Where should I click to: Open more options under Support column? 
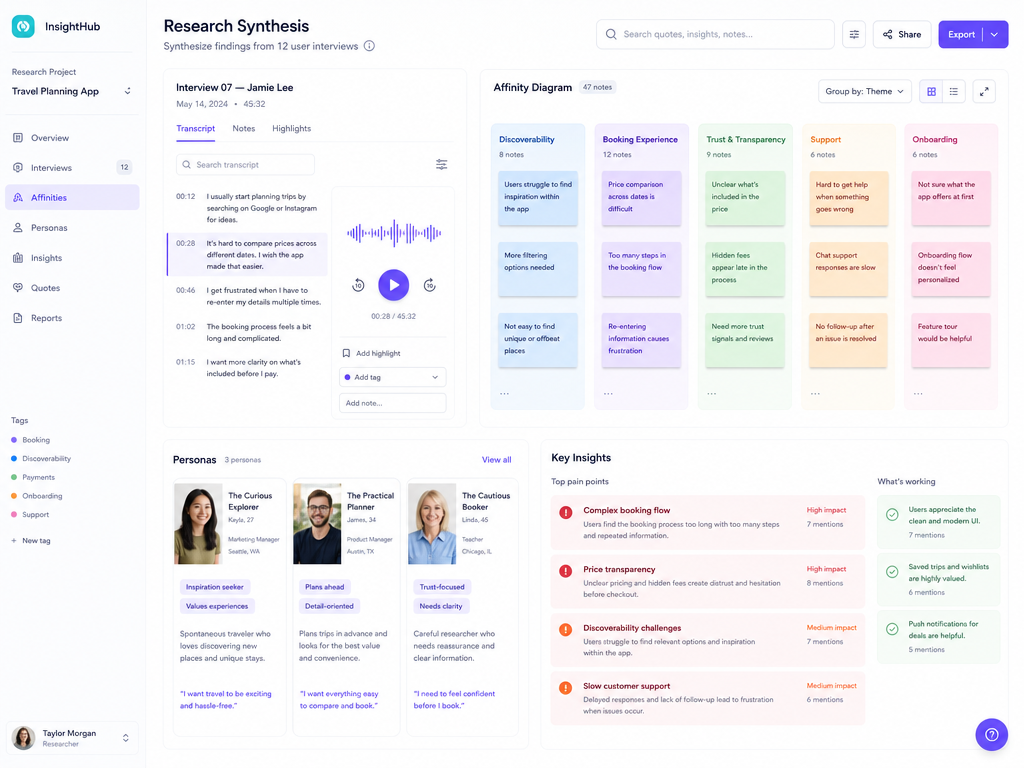tap(815, 394)
